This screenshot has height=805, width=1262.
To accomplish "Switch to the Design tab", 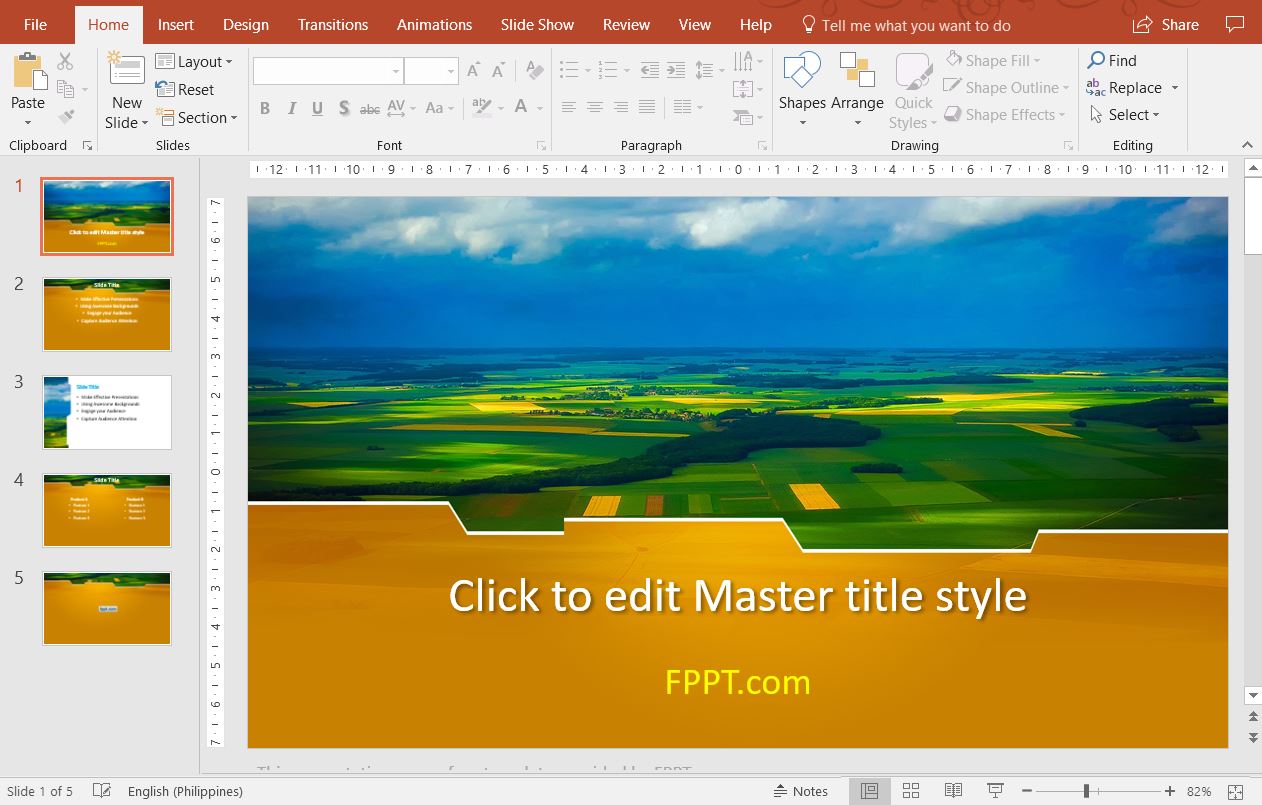I will (246, 25).
